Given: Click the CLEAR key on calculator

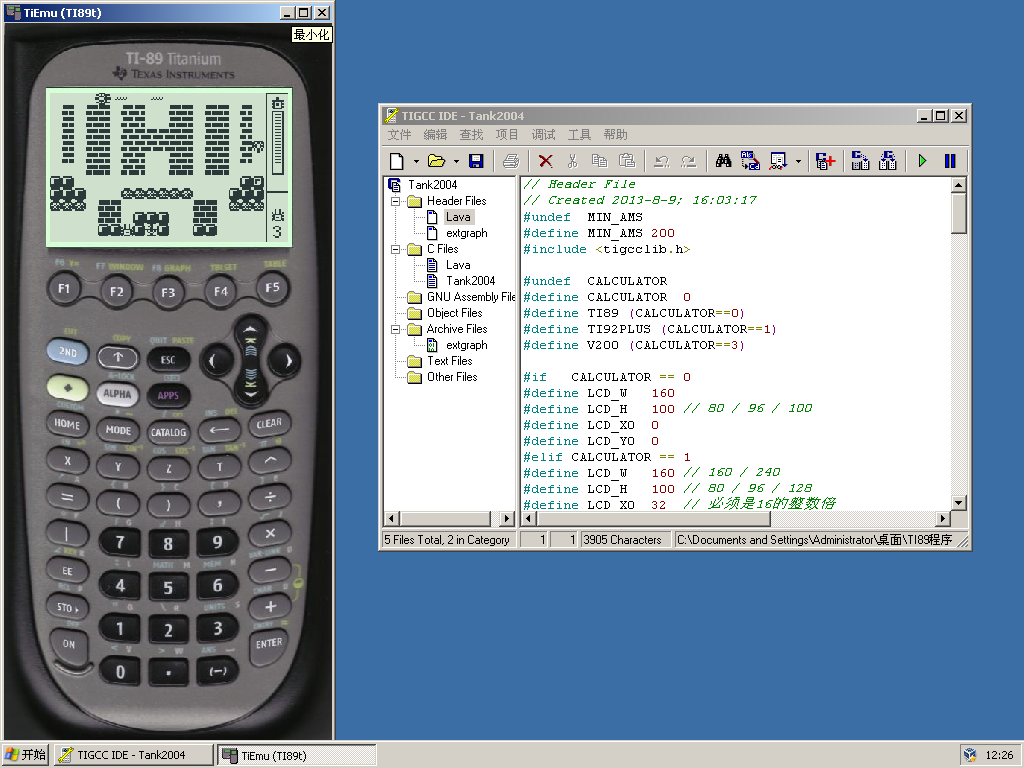Looking at the screenshot, I should (269, 423).
